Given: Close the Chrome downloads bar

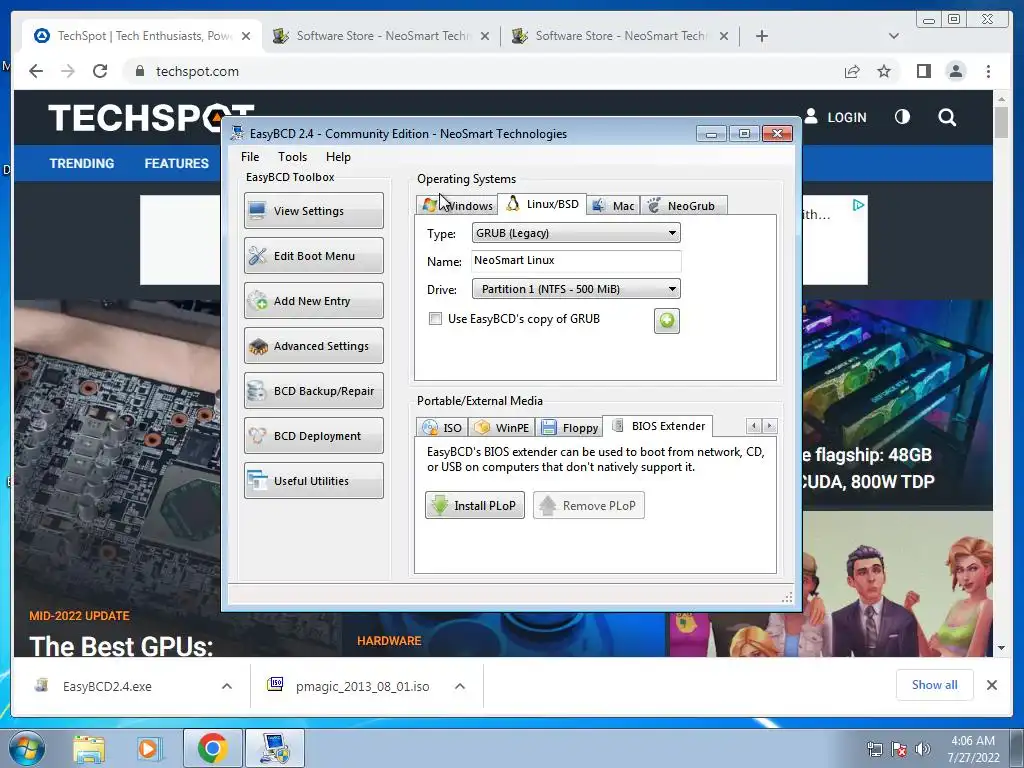Looking at the screenshot, I should click(x=991, y=685).
